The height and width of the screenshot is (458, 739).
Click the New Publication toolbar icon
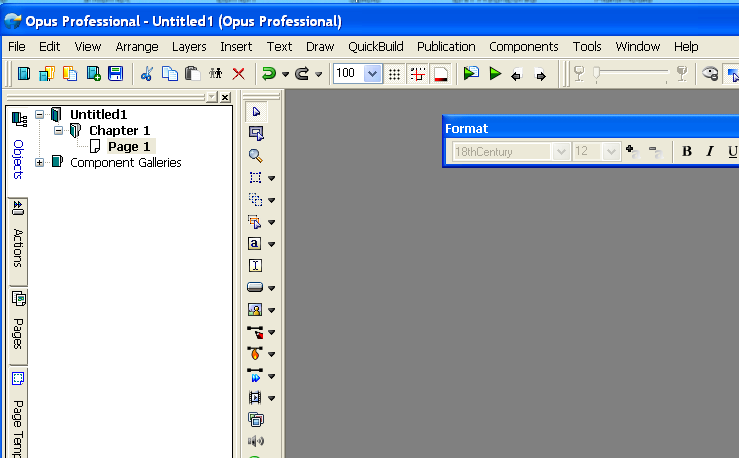24,74
